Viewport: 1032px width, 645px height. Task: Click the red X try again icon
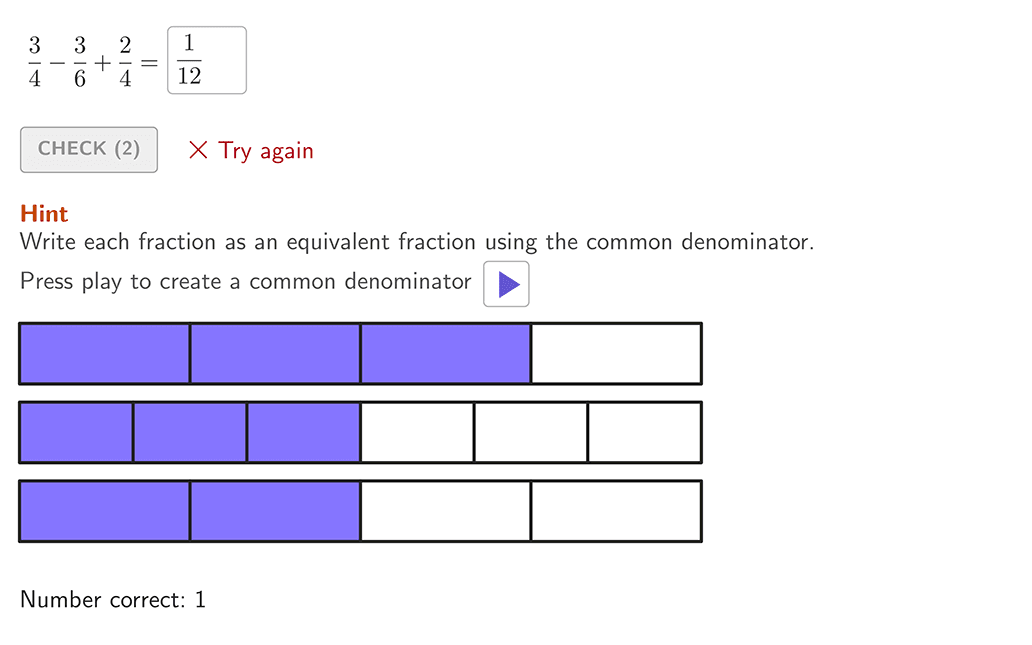198,151
